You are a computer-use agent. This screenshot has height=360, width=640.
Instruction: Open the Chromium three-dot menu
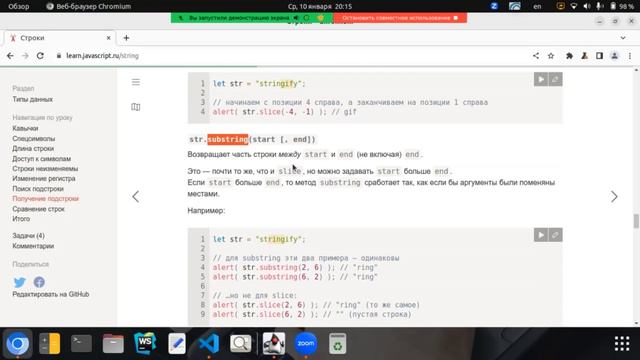(x=630, y=56)
